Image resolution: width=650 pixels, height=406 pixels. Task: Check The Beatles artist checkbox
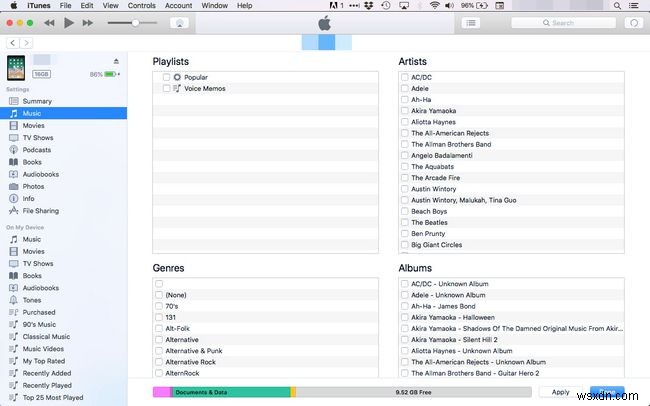click(x=404, y=223)
